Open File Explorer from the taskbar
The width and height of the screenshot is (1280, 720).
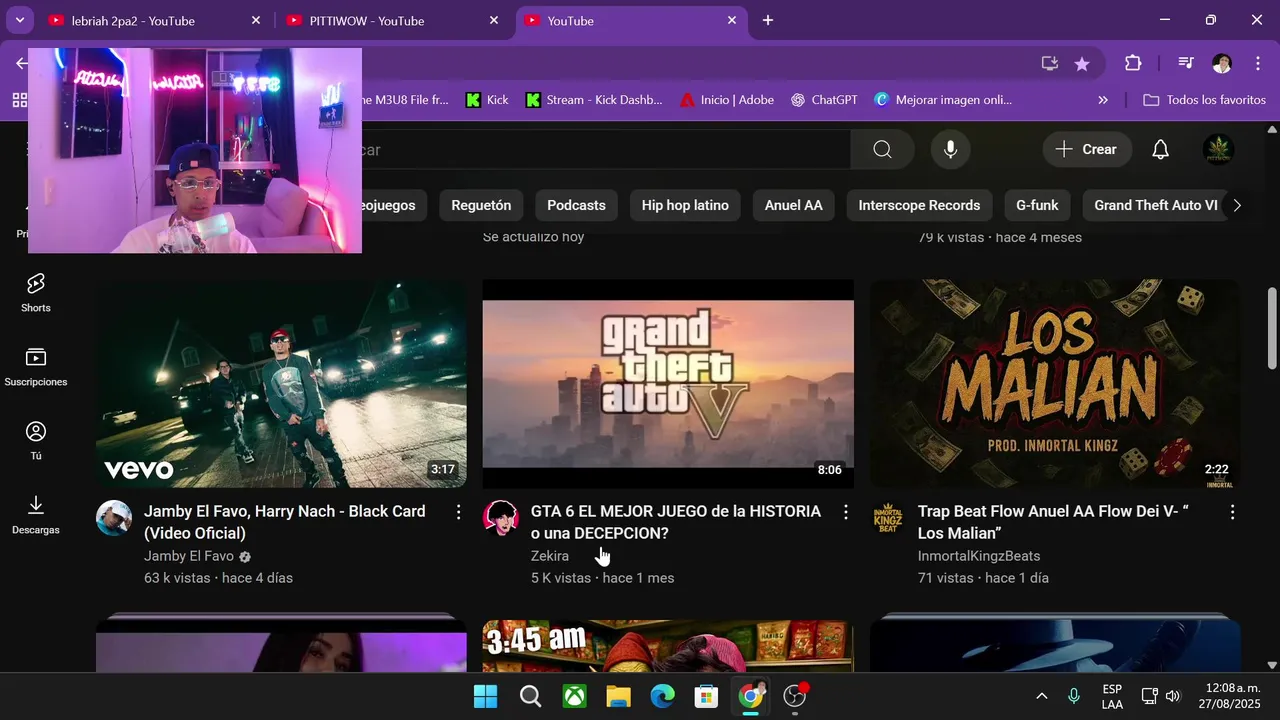point(618,696)
